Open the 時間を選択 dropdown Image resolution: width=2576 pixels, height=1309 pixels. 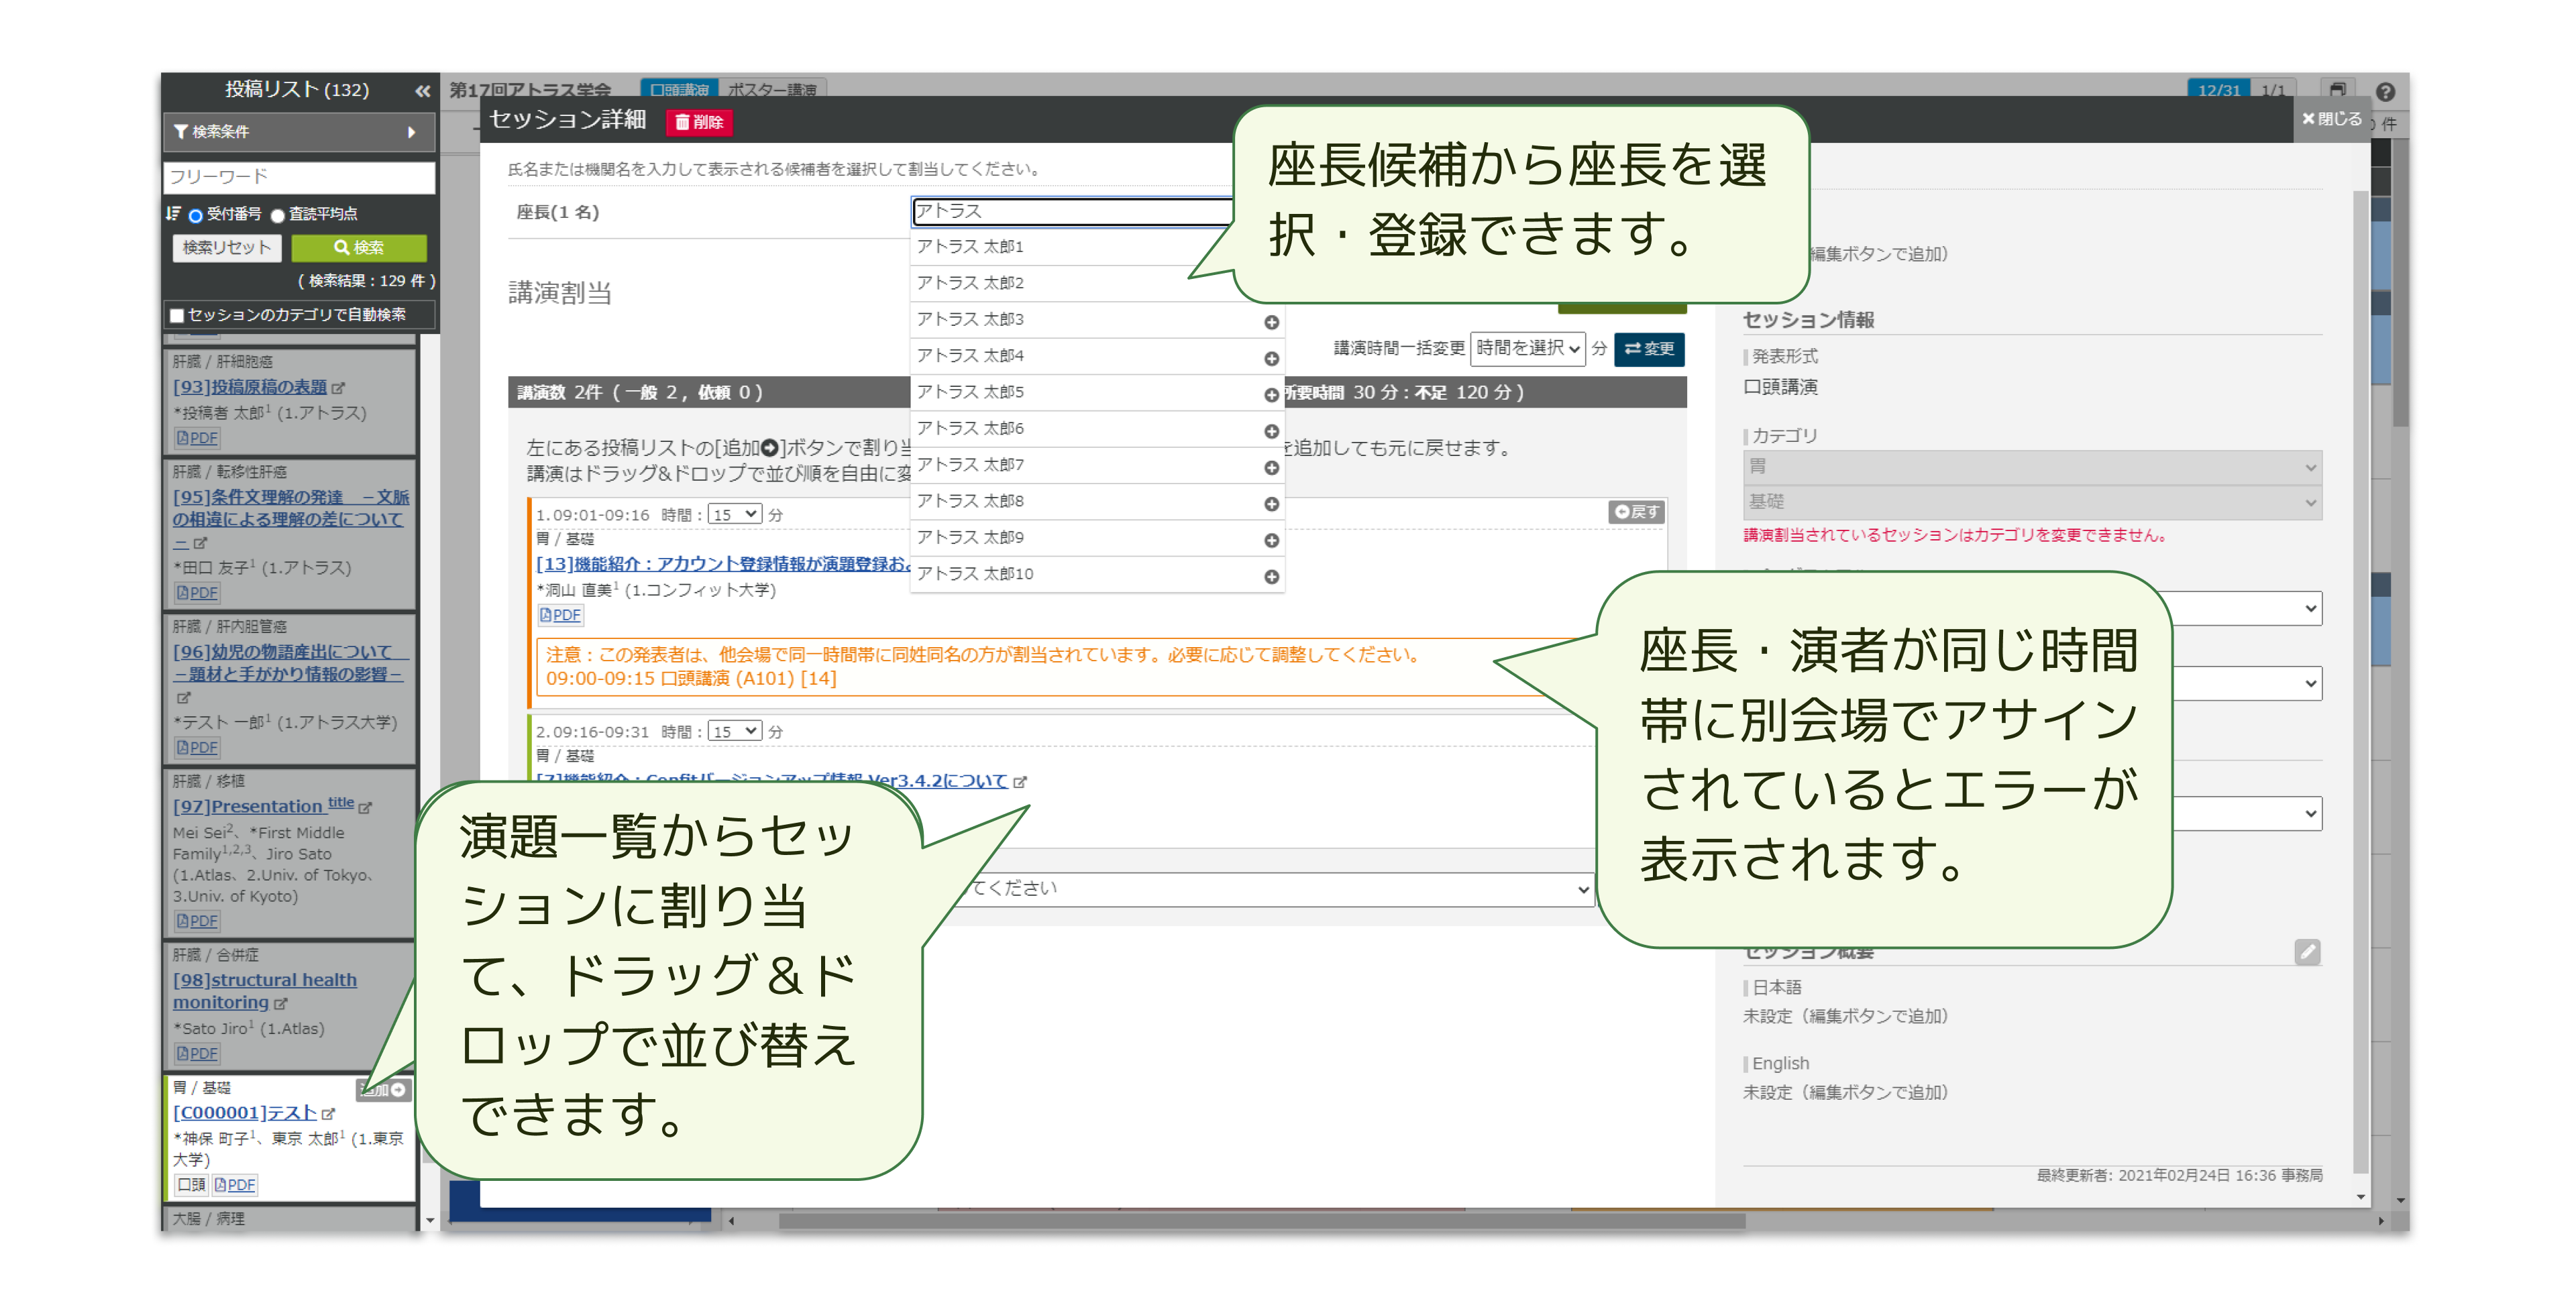pos(1527,348)
